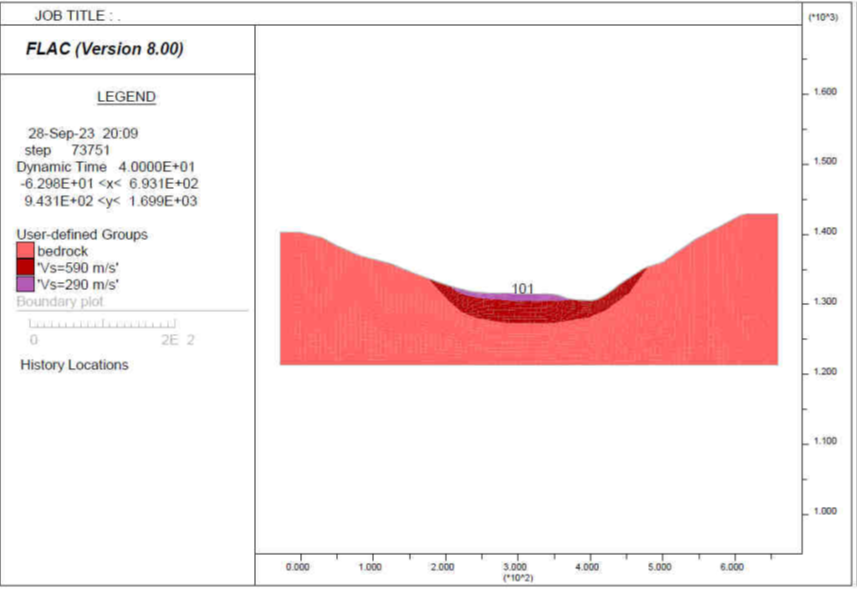Click the purple Vs=290 m/s legend swatch

[25, 283]
